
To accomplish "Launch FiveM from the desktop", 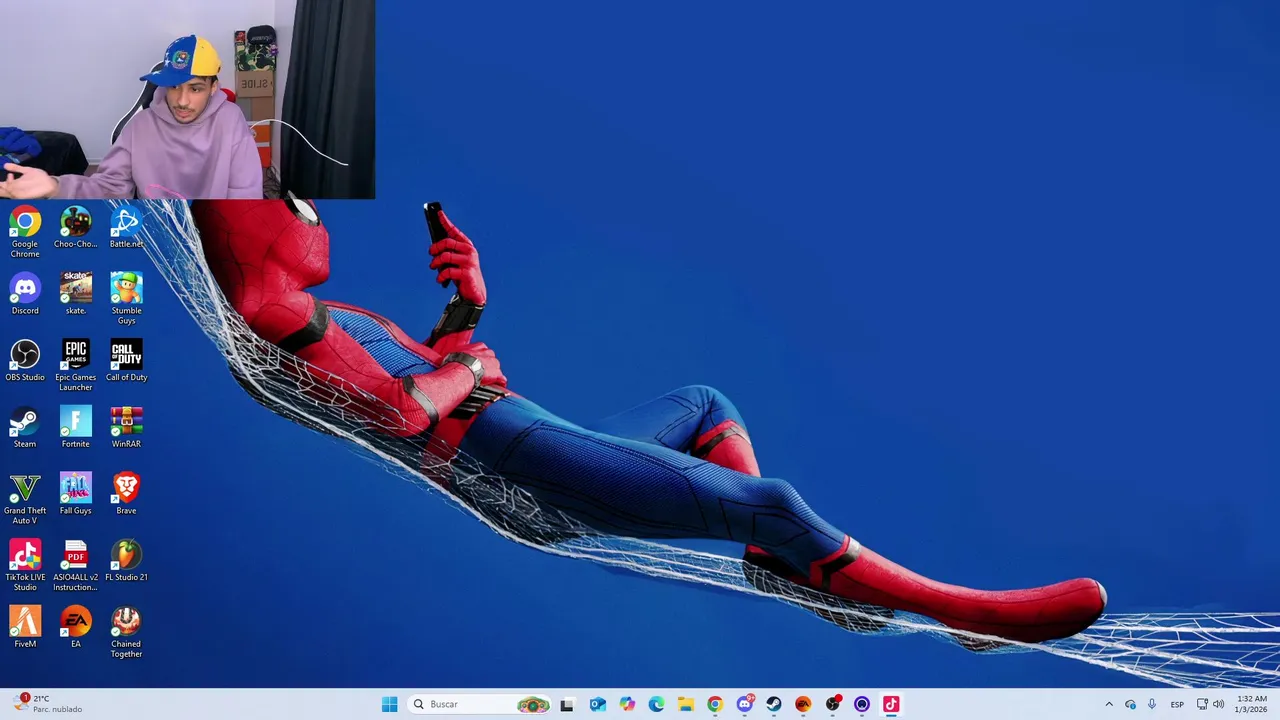I will point(25,627).
